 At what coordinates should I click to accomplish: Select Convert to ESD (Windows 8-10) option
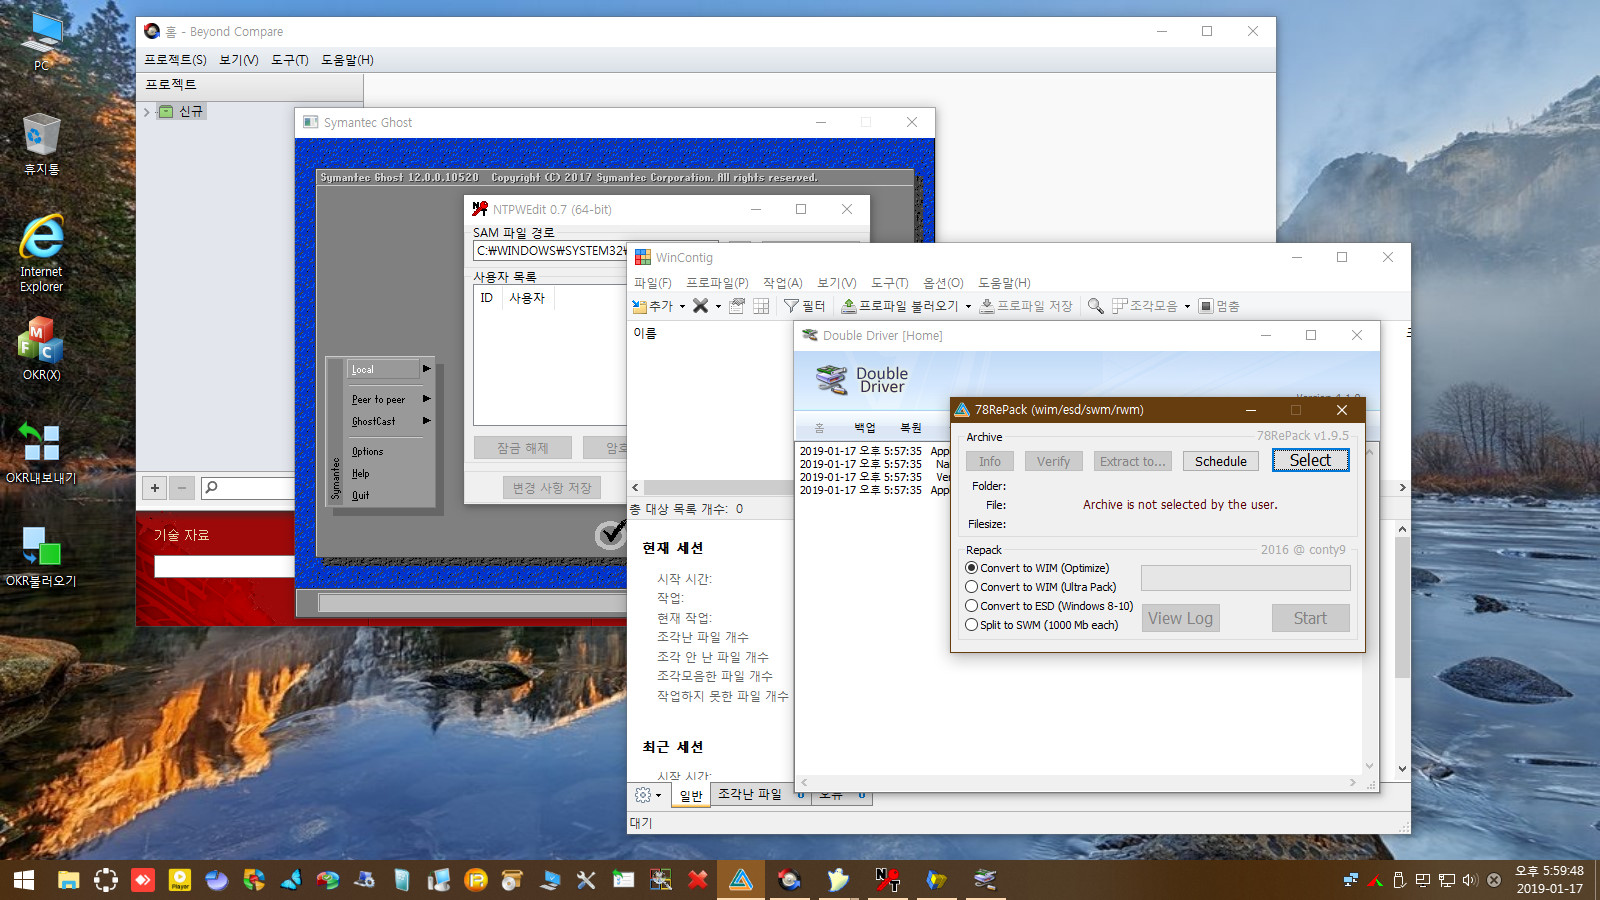[1049, 606]
